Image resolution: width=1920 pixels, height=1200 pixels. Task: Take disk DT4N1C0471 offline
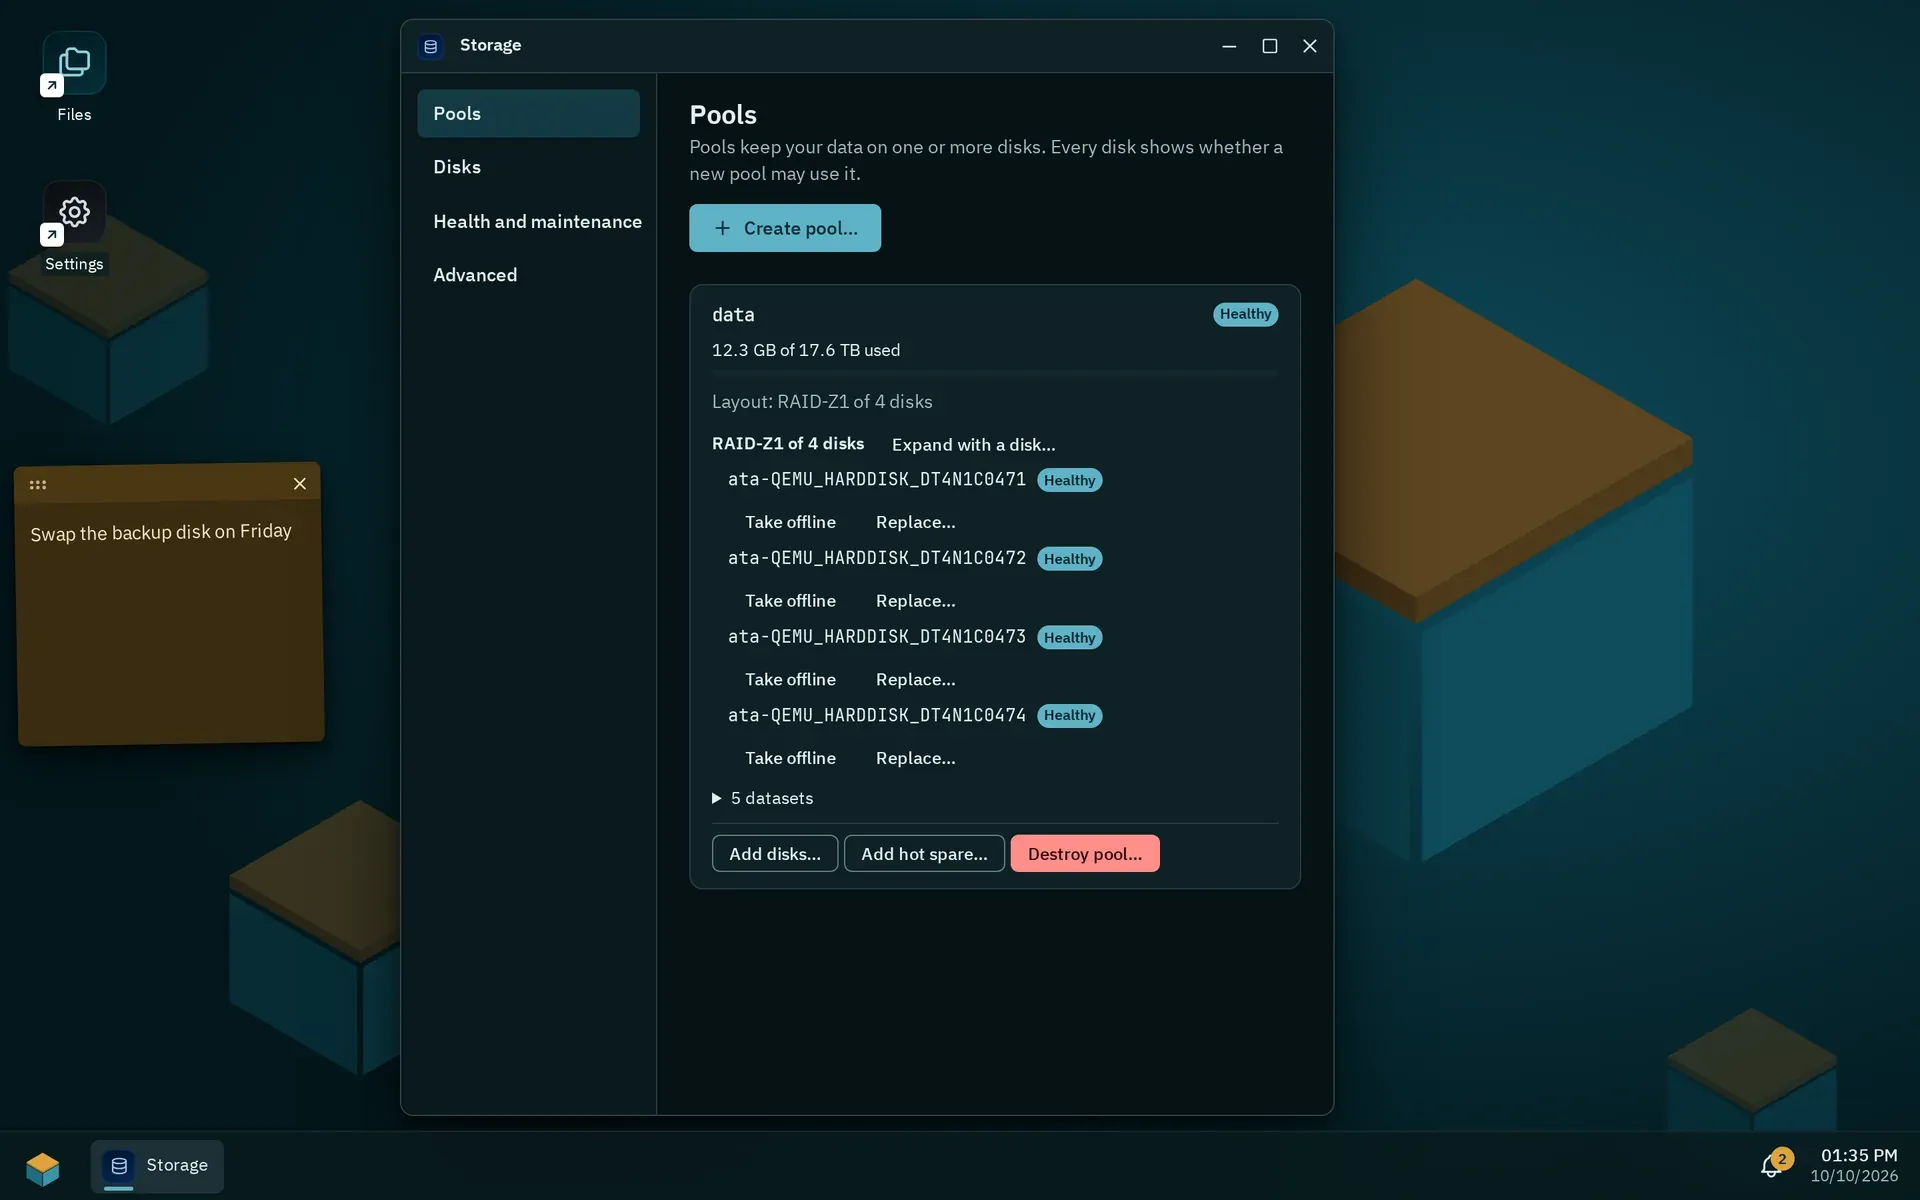pyautogui.click(x=790, y=522)
